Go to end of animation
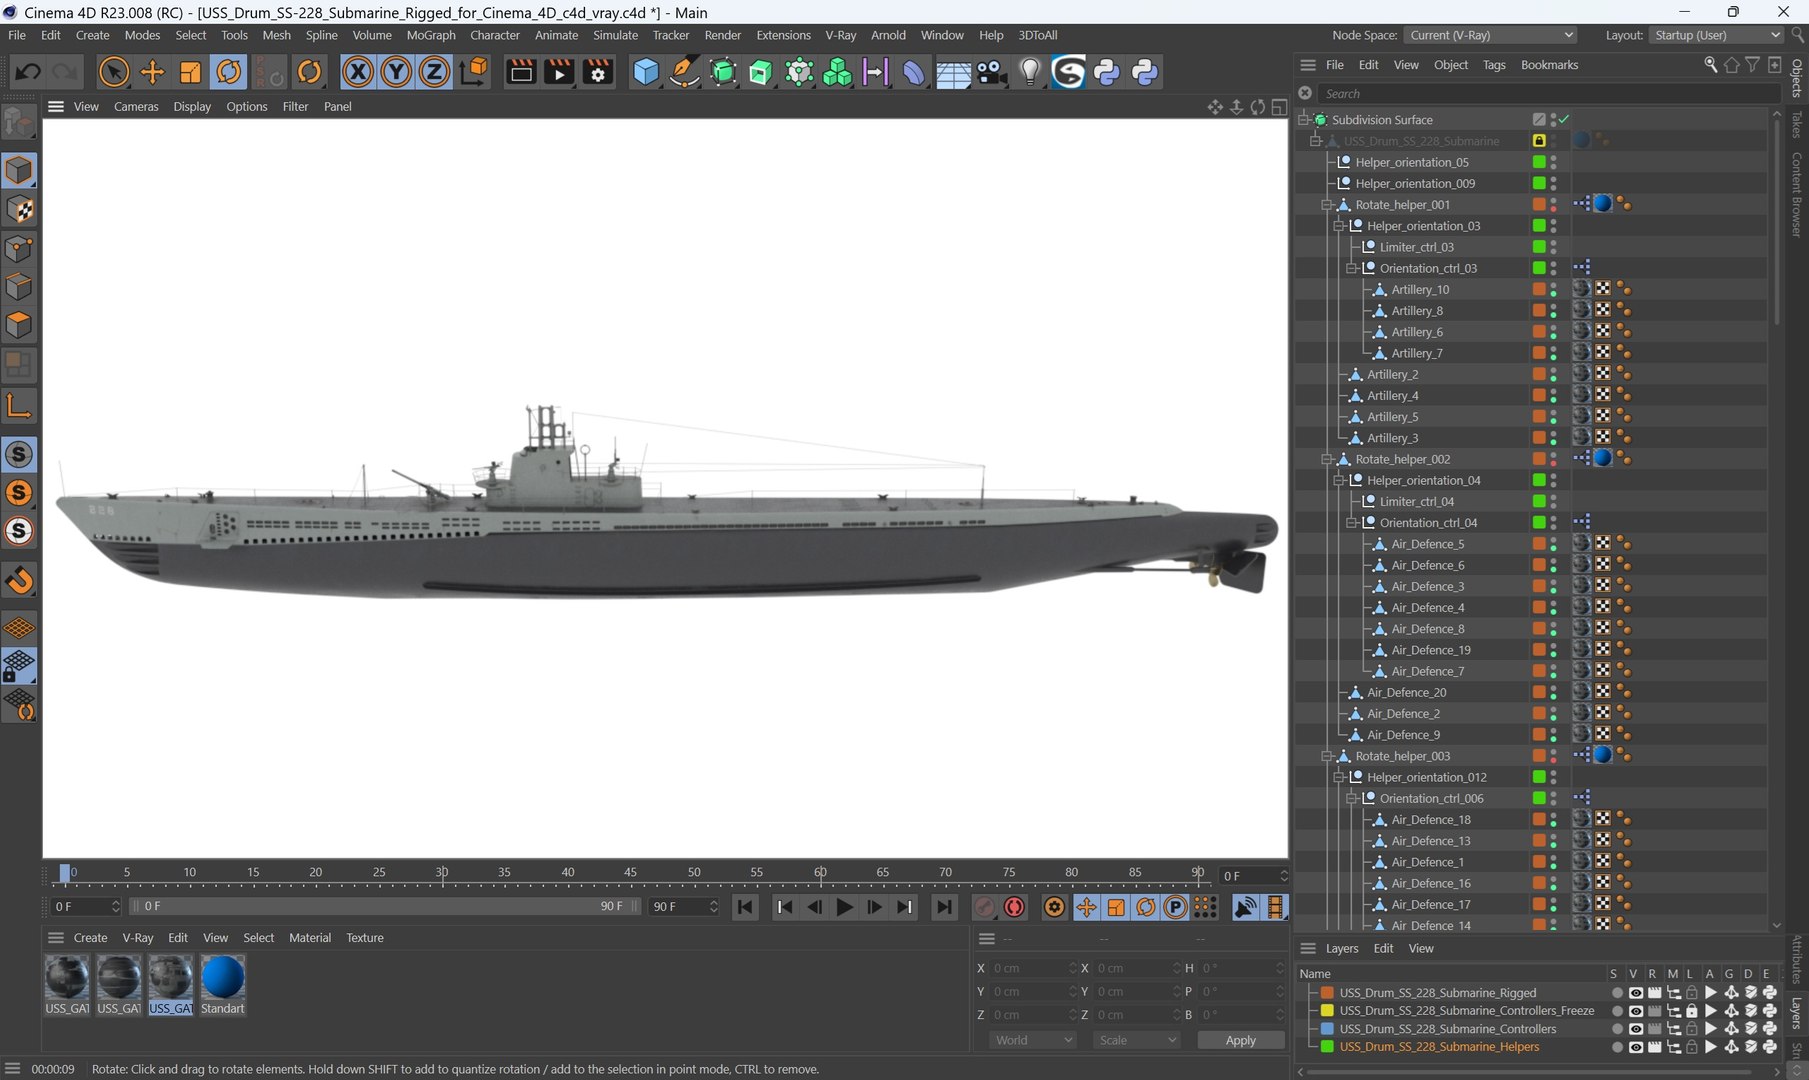The height and width of the screenshot is (1080, 1809). pyautogui.click(x=943, y=907)
